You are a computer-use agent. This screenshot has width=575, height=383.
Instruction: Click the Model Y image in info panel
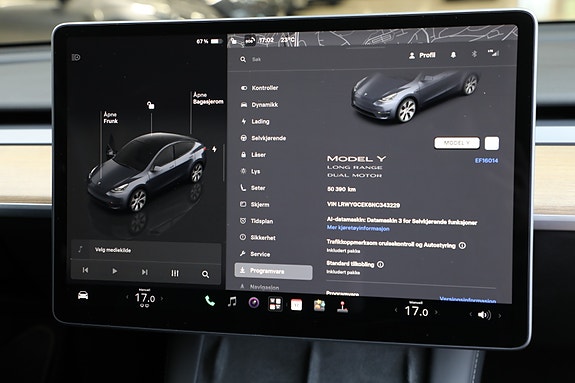click(x=415, y=97)
